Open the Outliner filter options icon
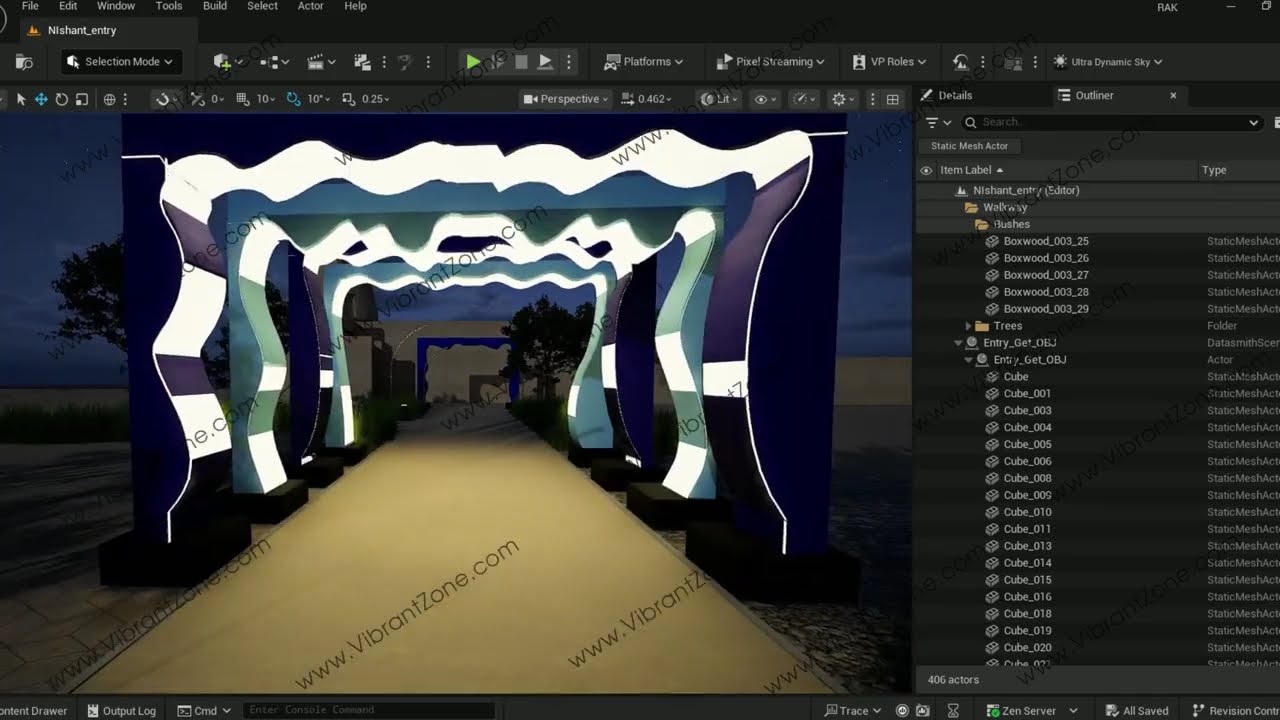The height and width of the screenshot is (720, 1280). (x=937, y=122)
